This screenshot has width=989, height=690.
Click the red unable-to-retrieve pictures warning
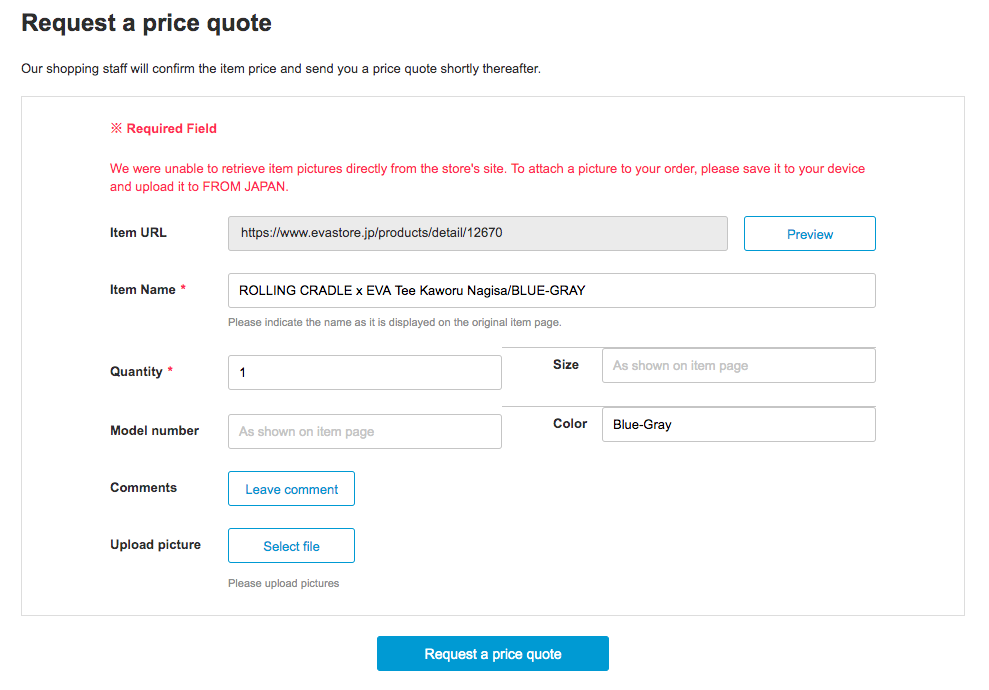click(x=487, y=177)
